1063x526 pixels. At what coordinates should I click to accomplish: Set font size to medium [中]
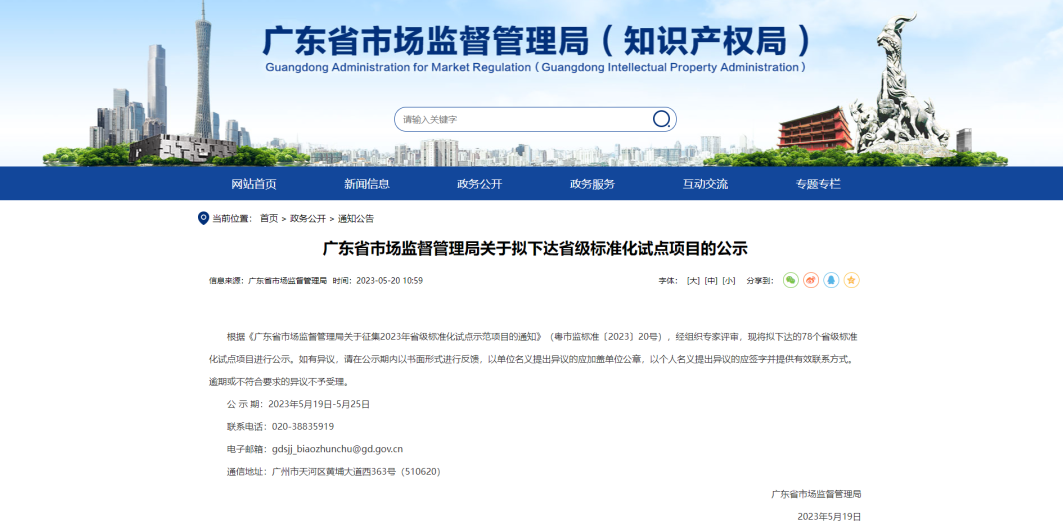711,281
